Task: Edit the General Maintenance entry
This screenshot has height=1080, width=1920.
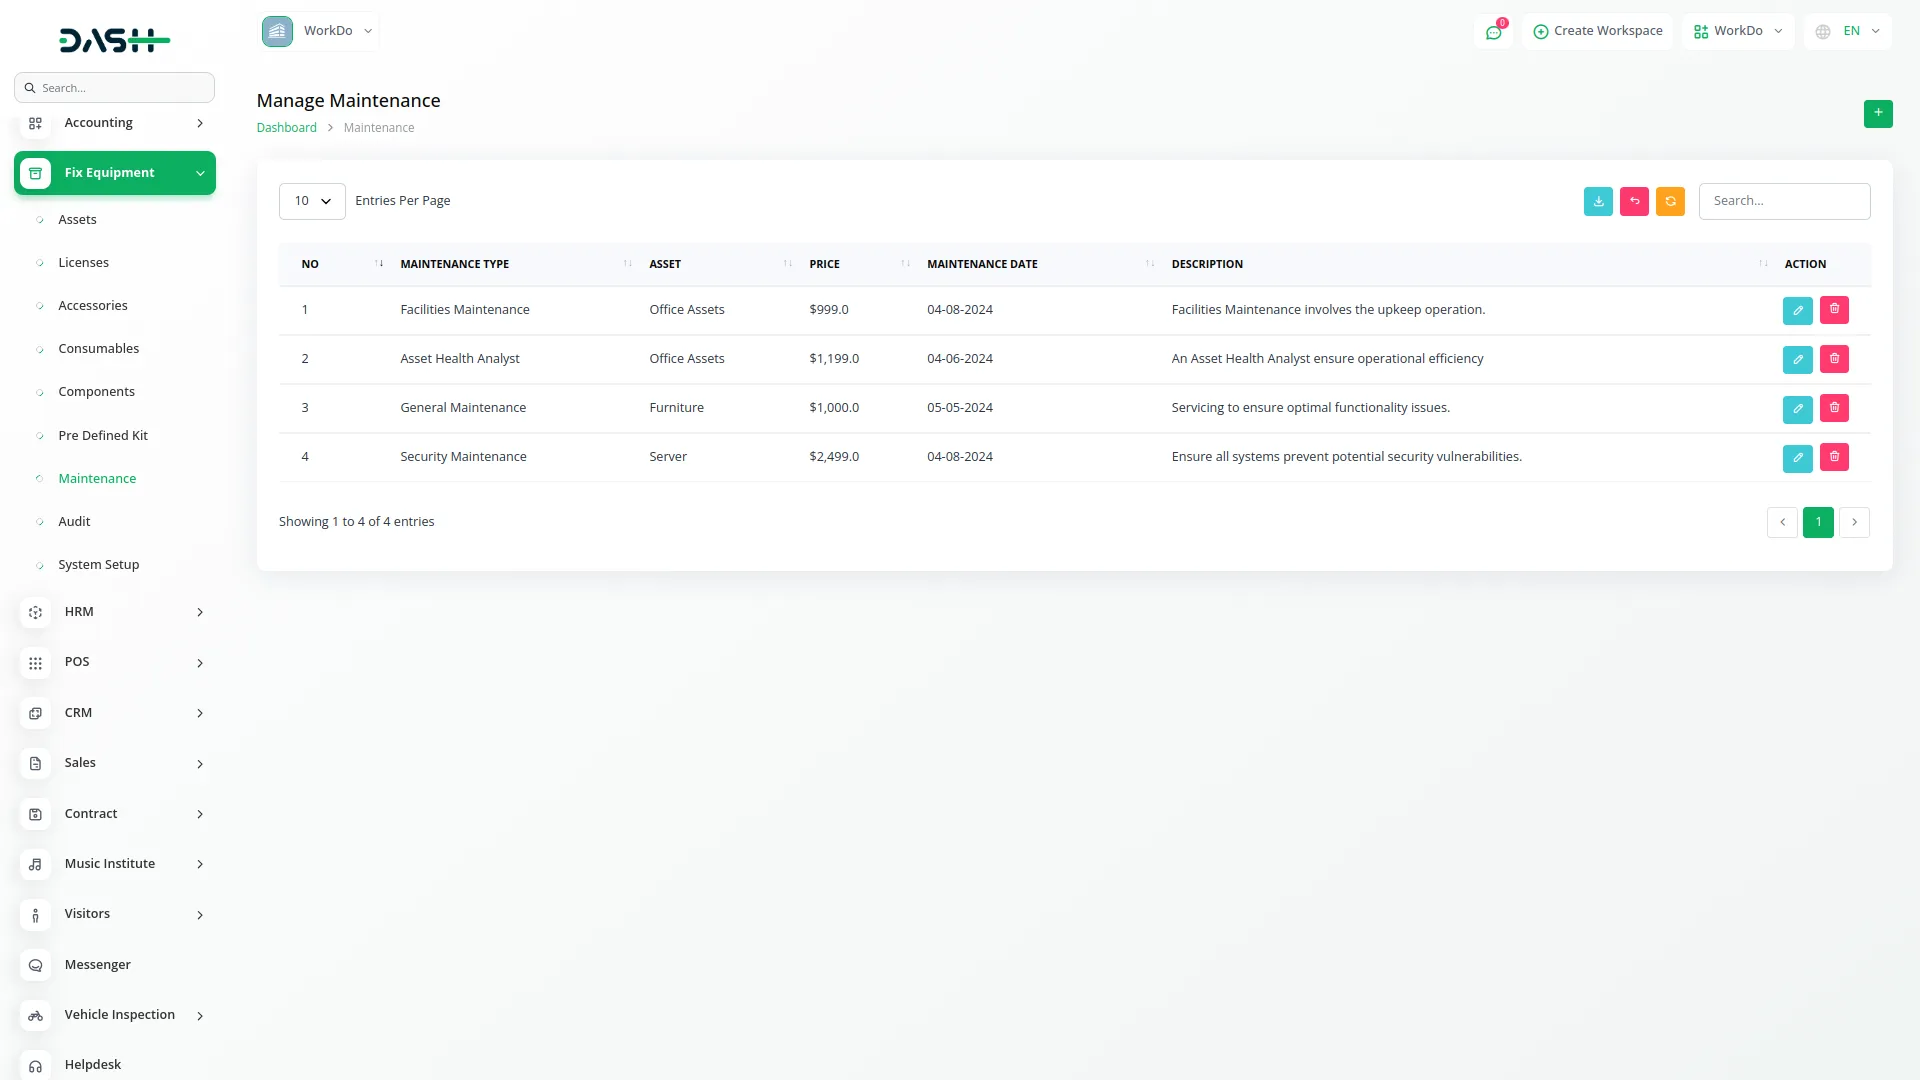Action: coord(1797,408)
